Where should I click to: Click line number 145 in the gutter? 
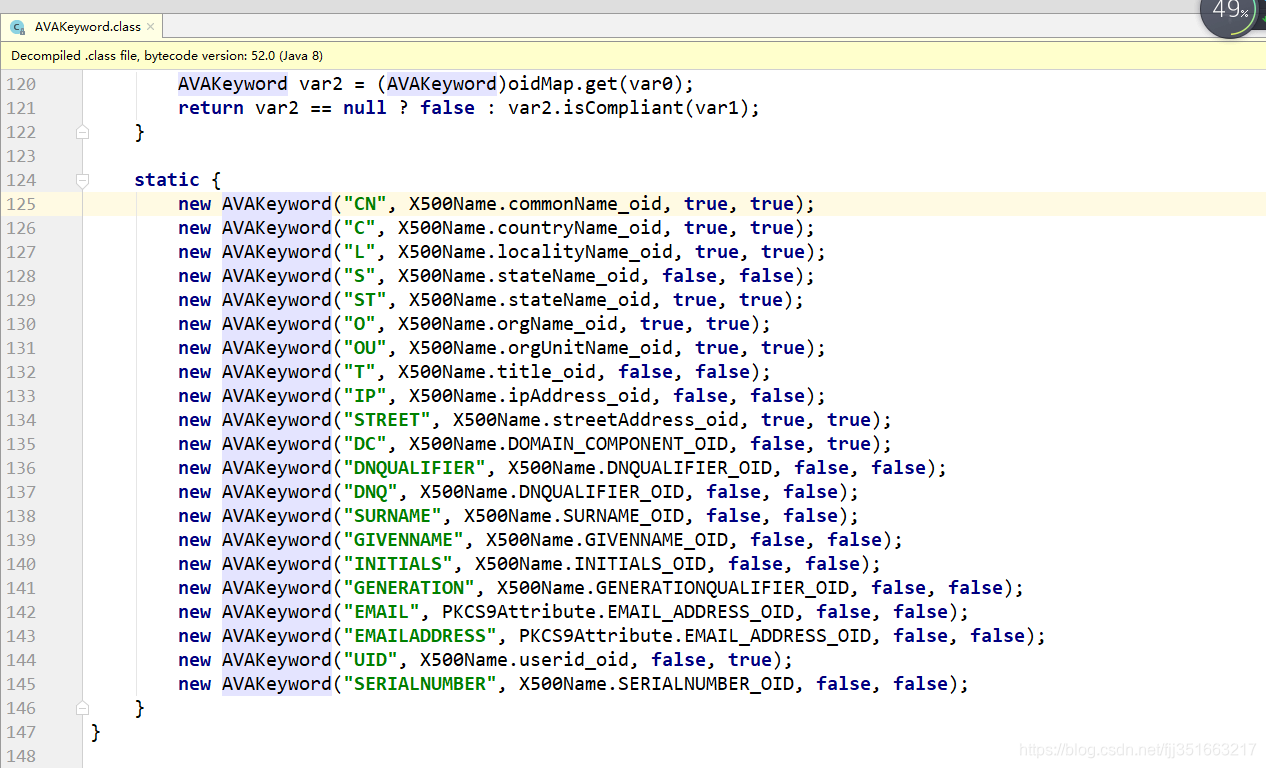[x=21, y=684]
